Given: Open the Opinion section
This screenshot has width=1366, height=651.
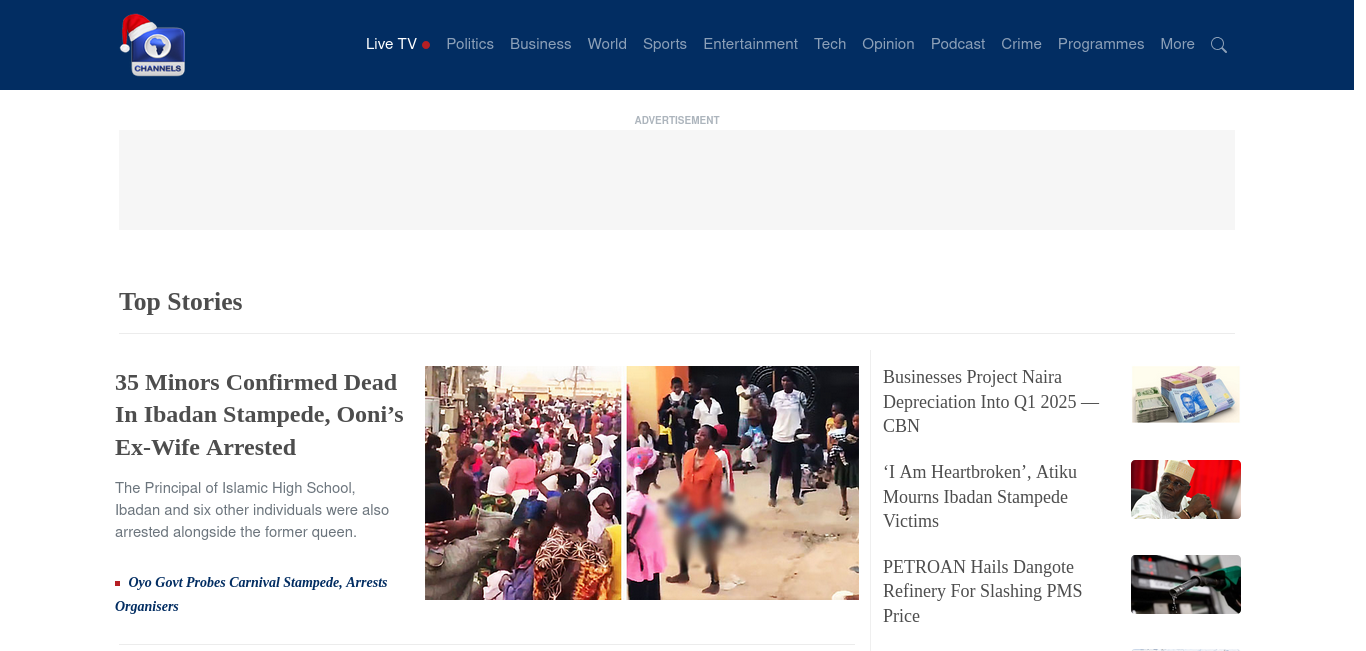Looking at the screenshot, I should [x=888, y=44].
